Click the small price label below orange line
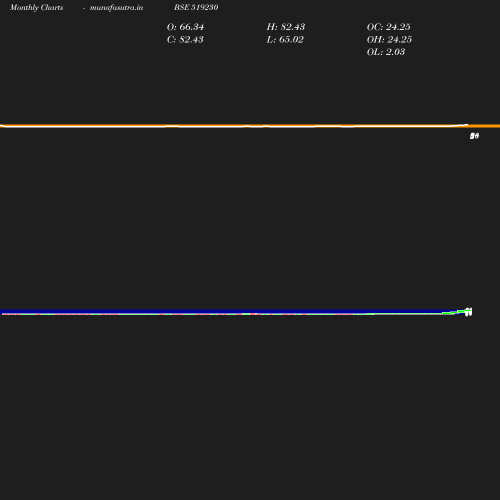The height and width of the screenshot is (500, 500). pos(474,136)
